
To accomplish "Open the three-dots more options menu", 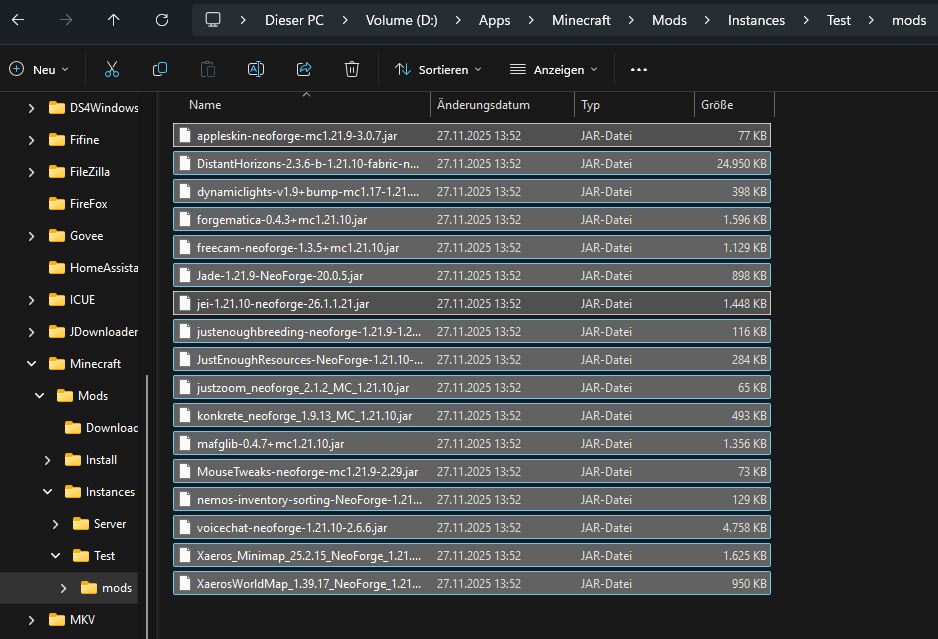I will [639, 70].
